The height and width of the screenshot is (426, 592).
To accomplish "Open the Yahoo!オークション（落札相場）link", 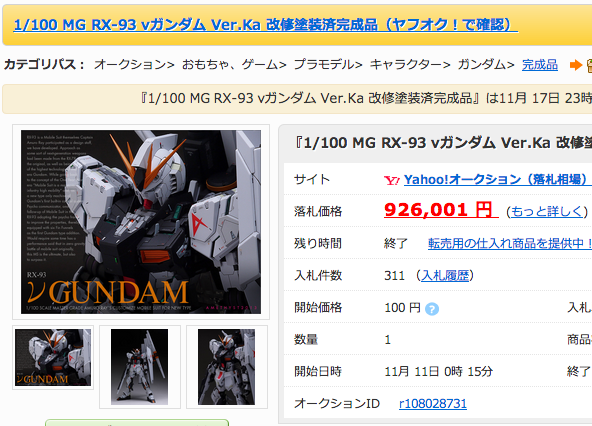I will [496, 179].
